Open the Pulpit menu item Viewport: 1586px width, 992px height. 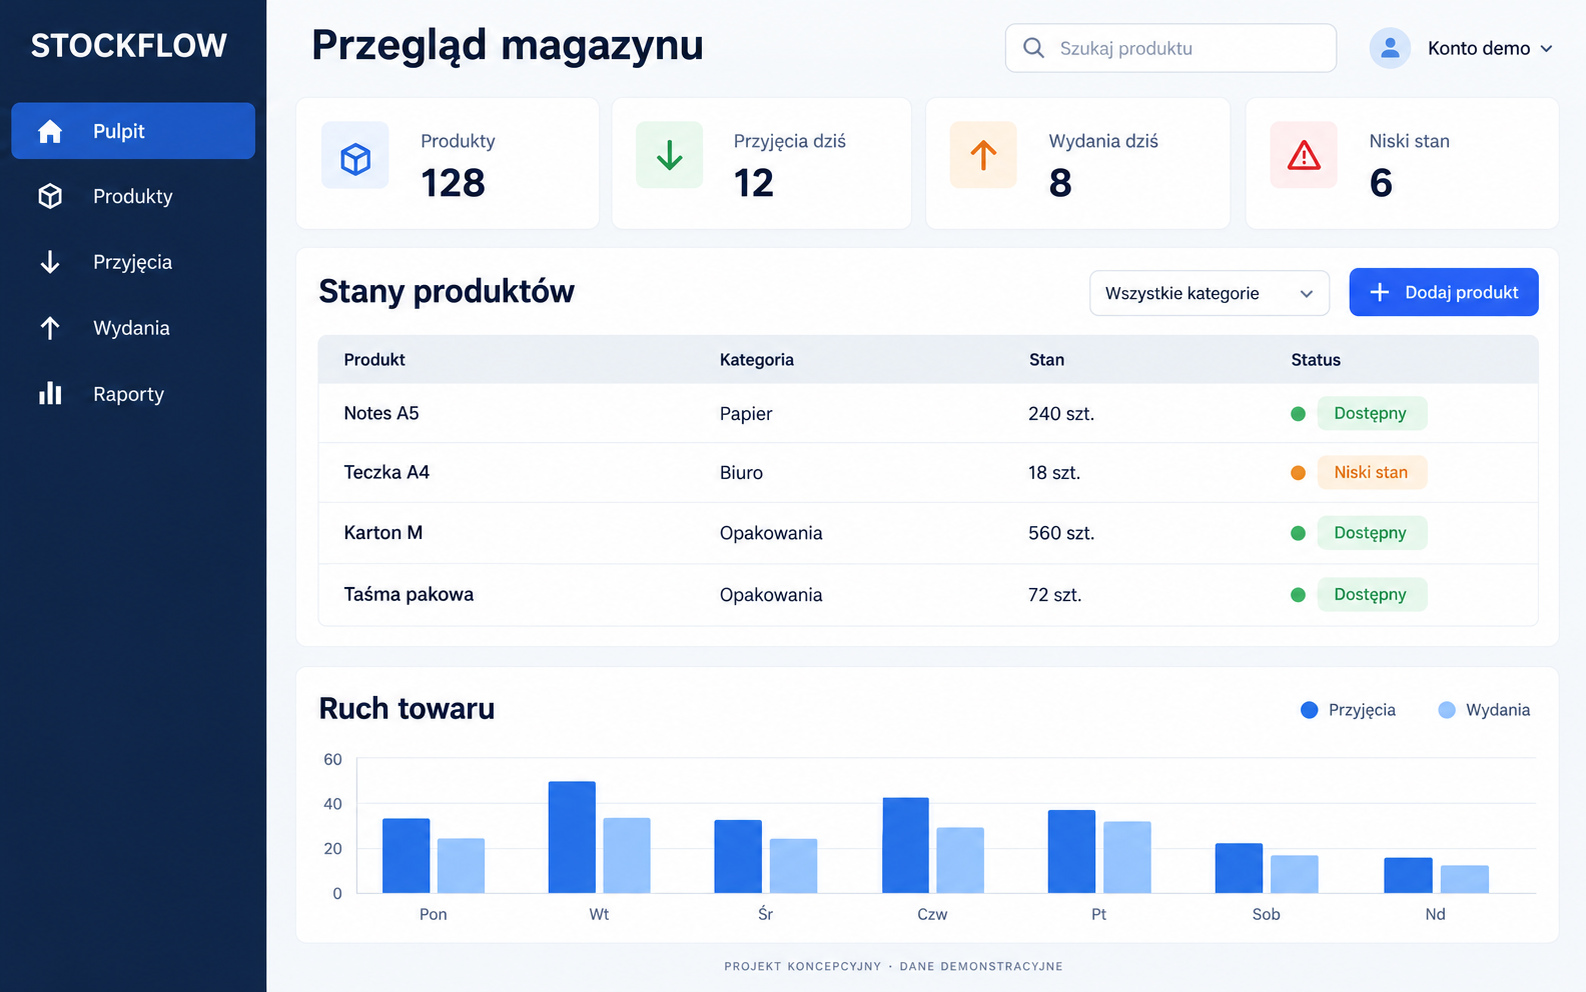pyautogui.click(x=133, y=131)
